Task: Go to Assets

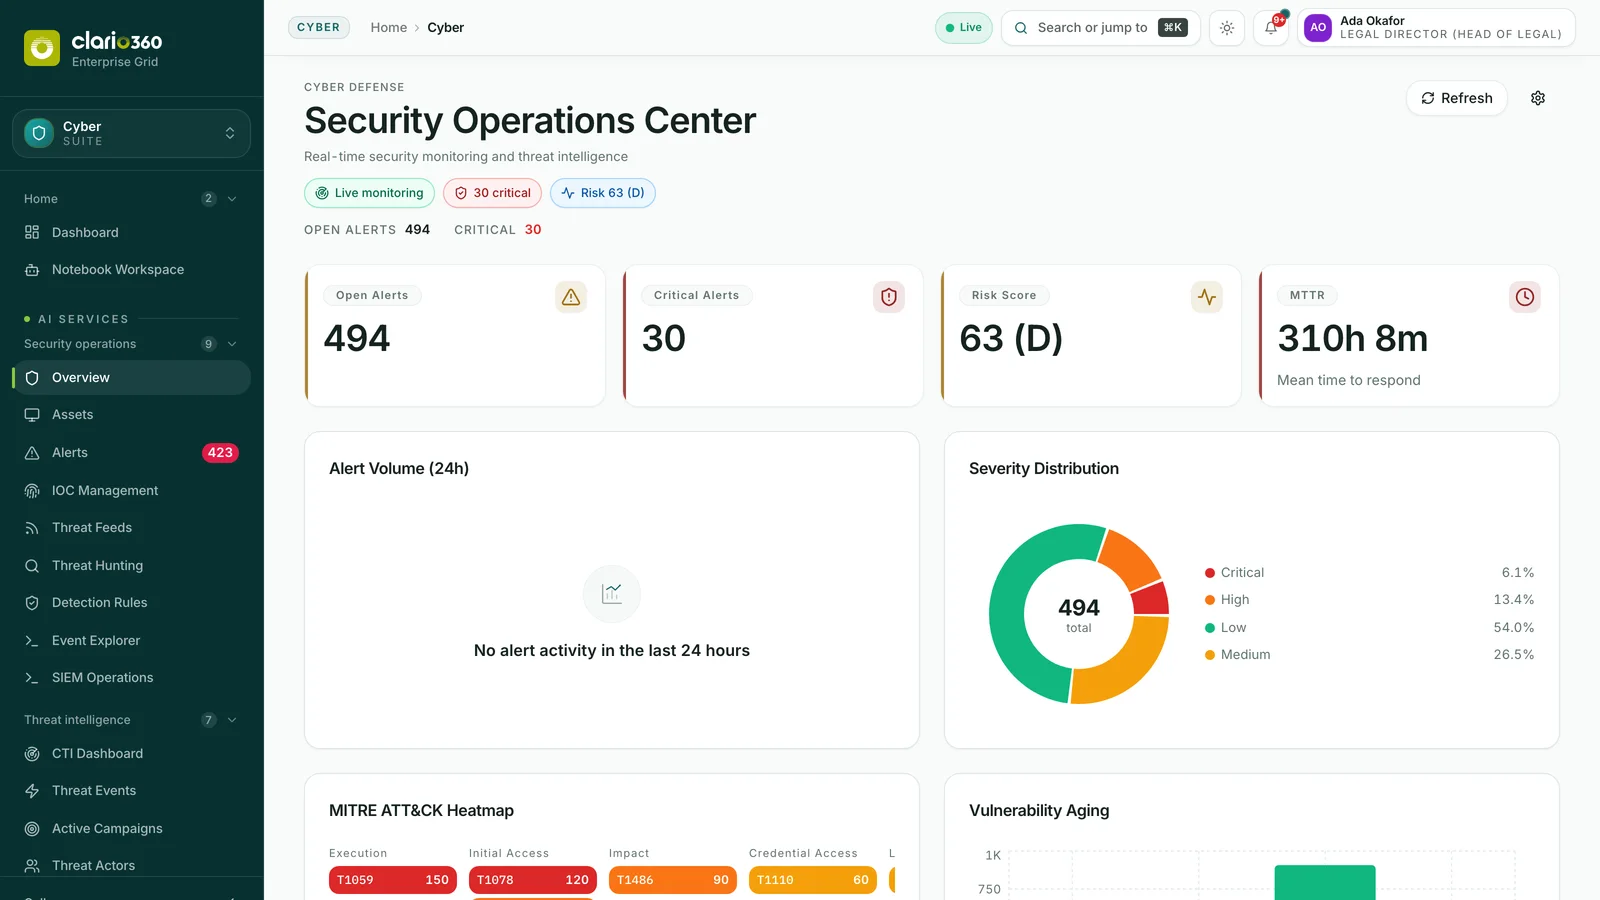Action: pos(131,415)
